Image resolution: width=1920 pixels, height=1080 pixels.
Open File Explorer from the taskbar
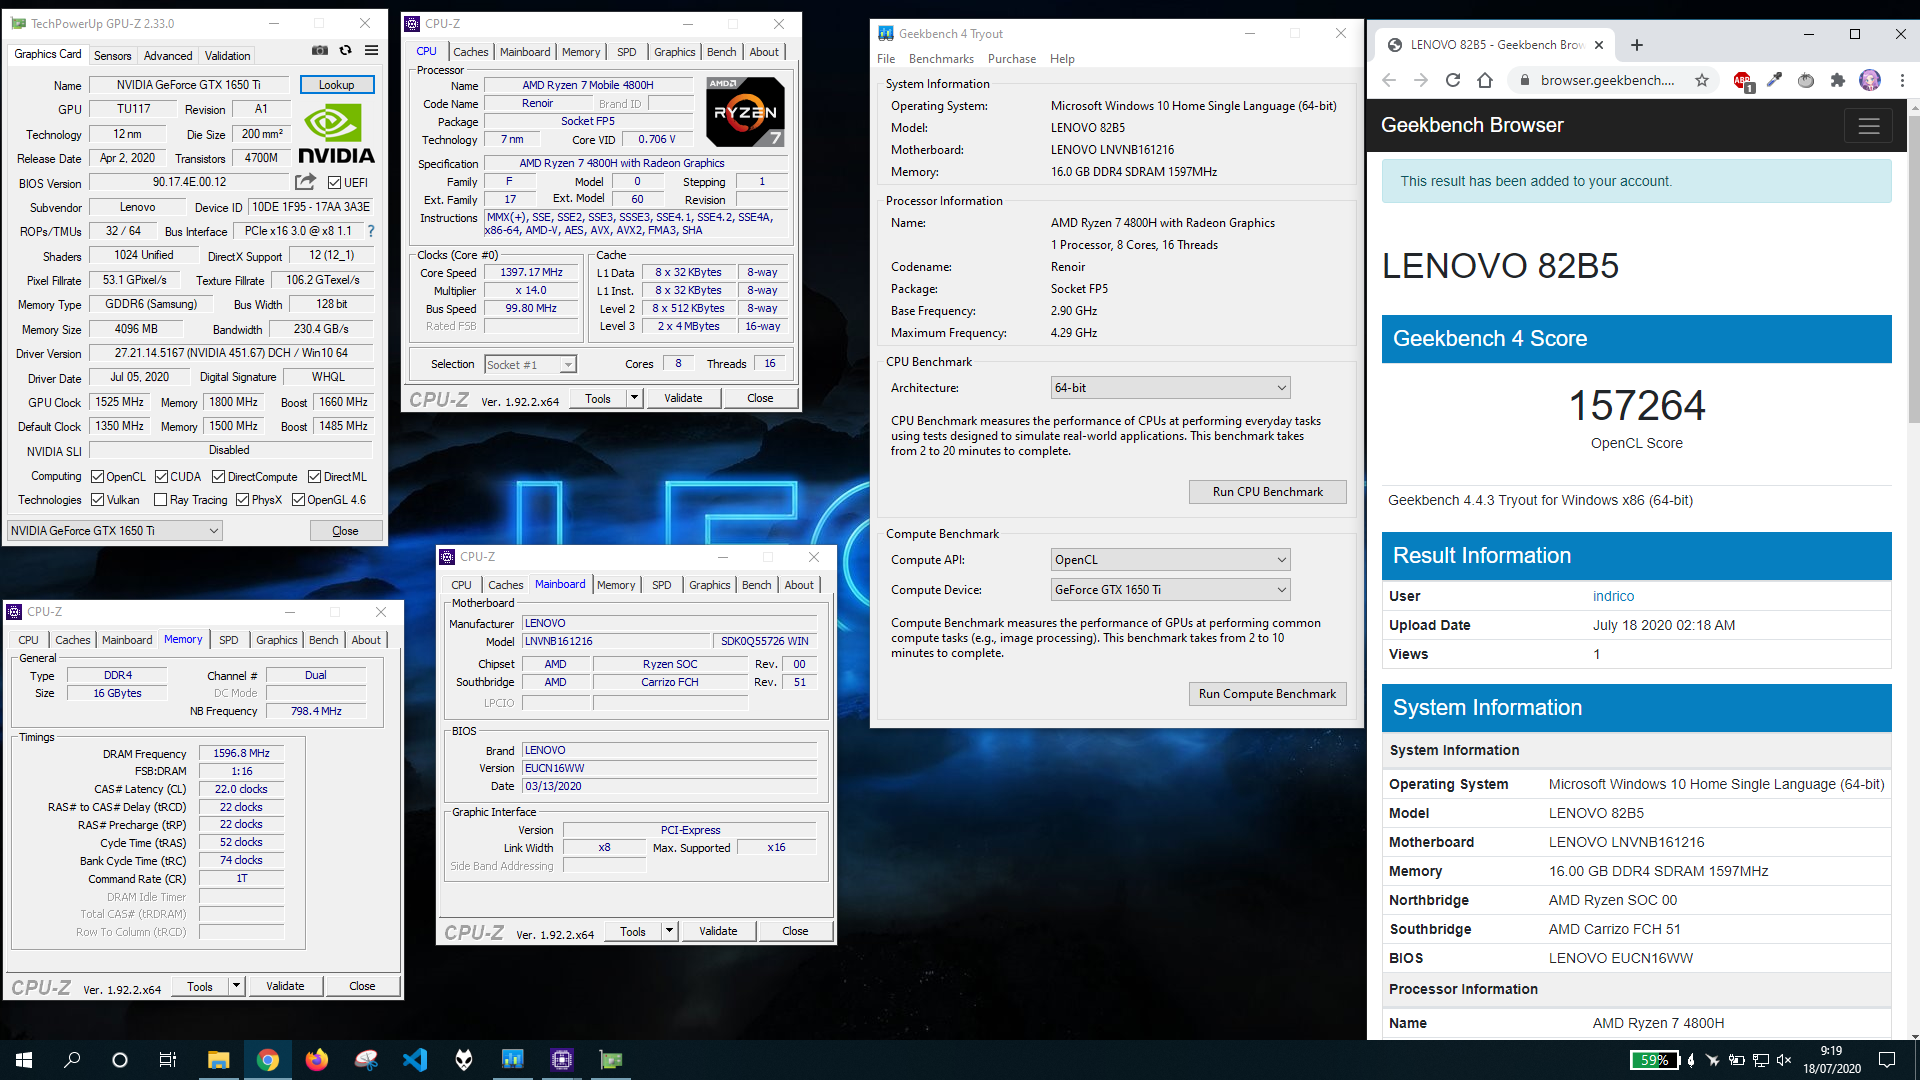[218, 1060]
